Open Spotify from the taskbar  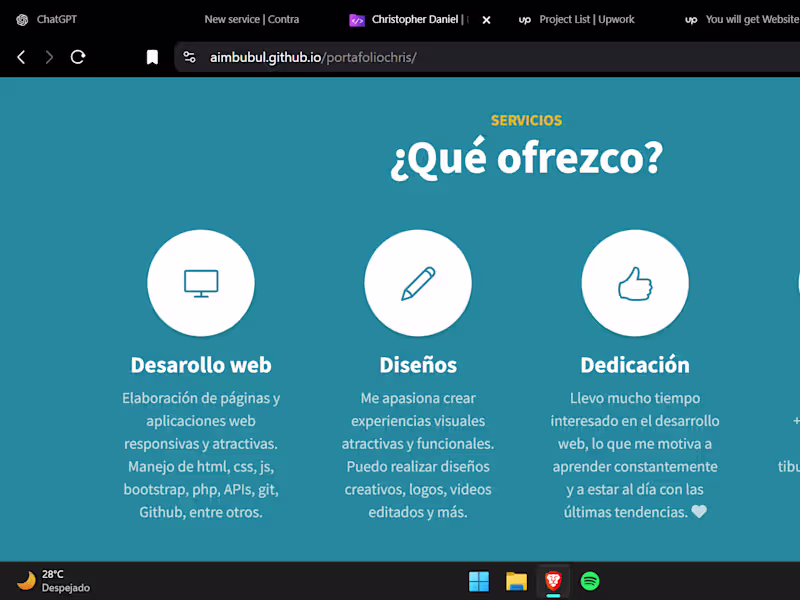590,580
